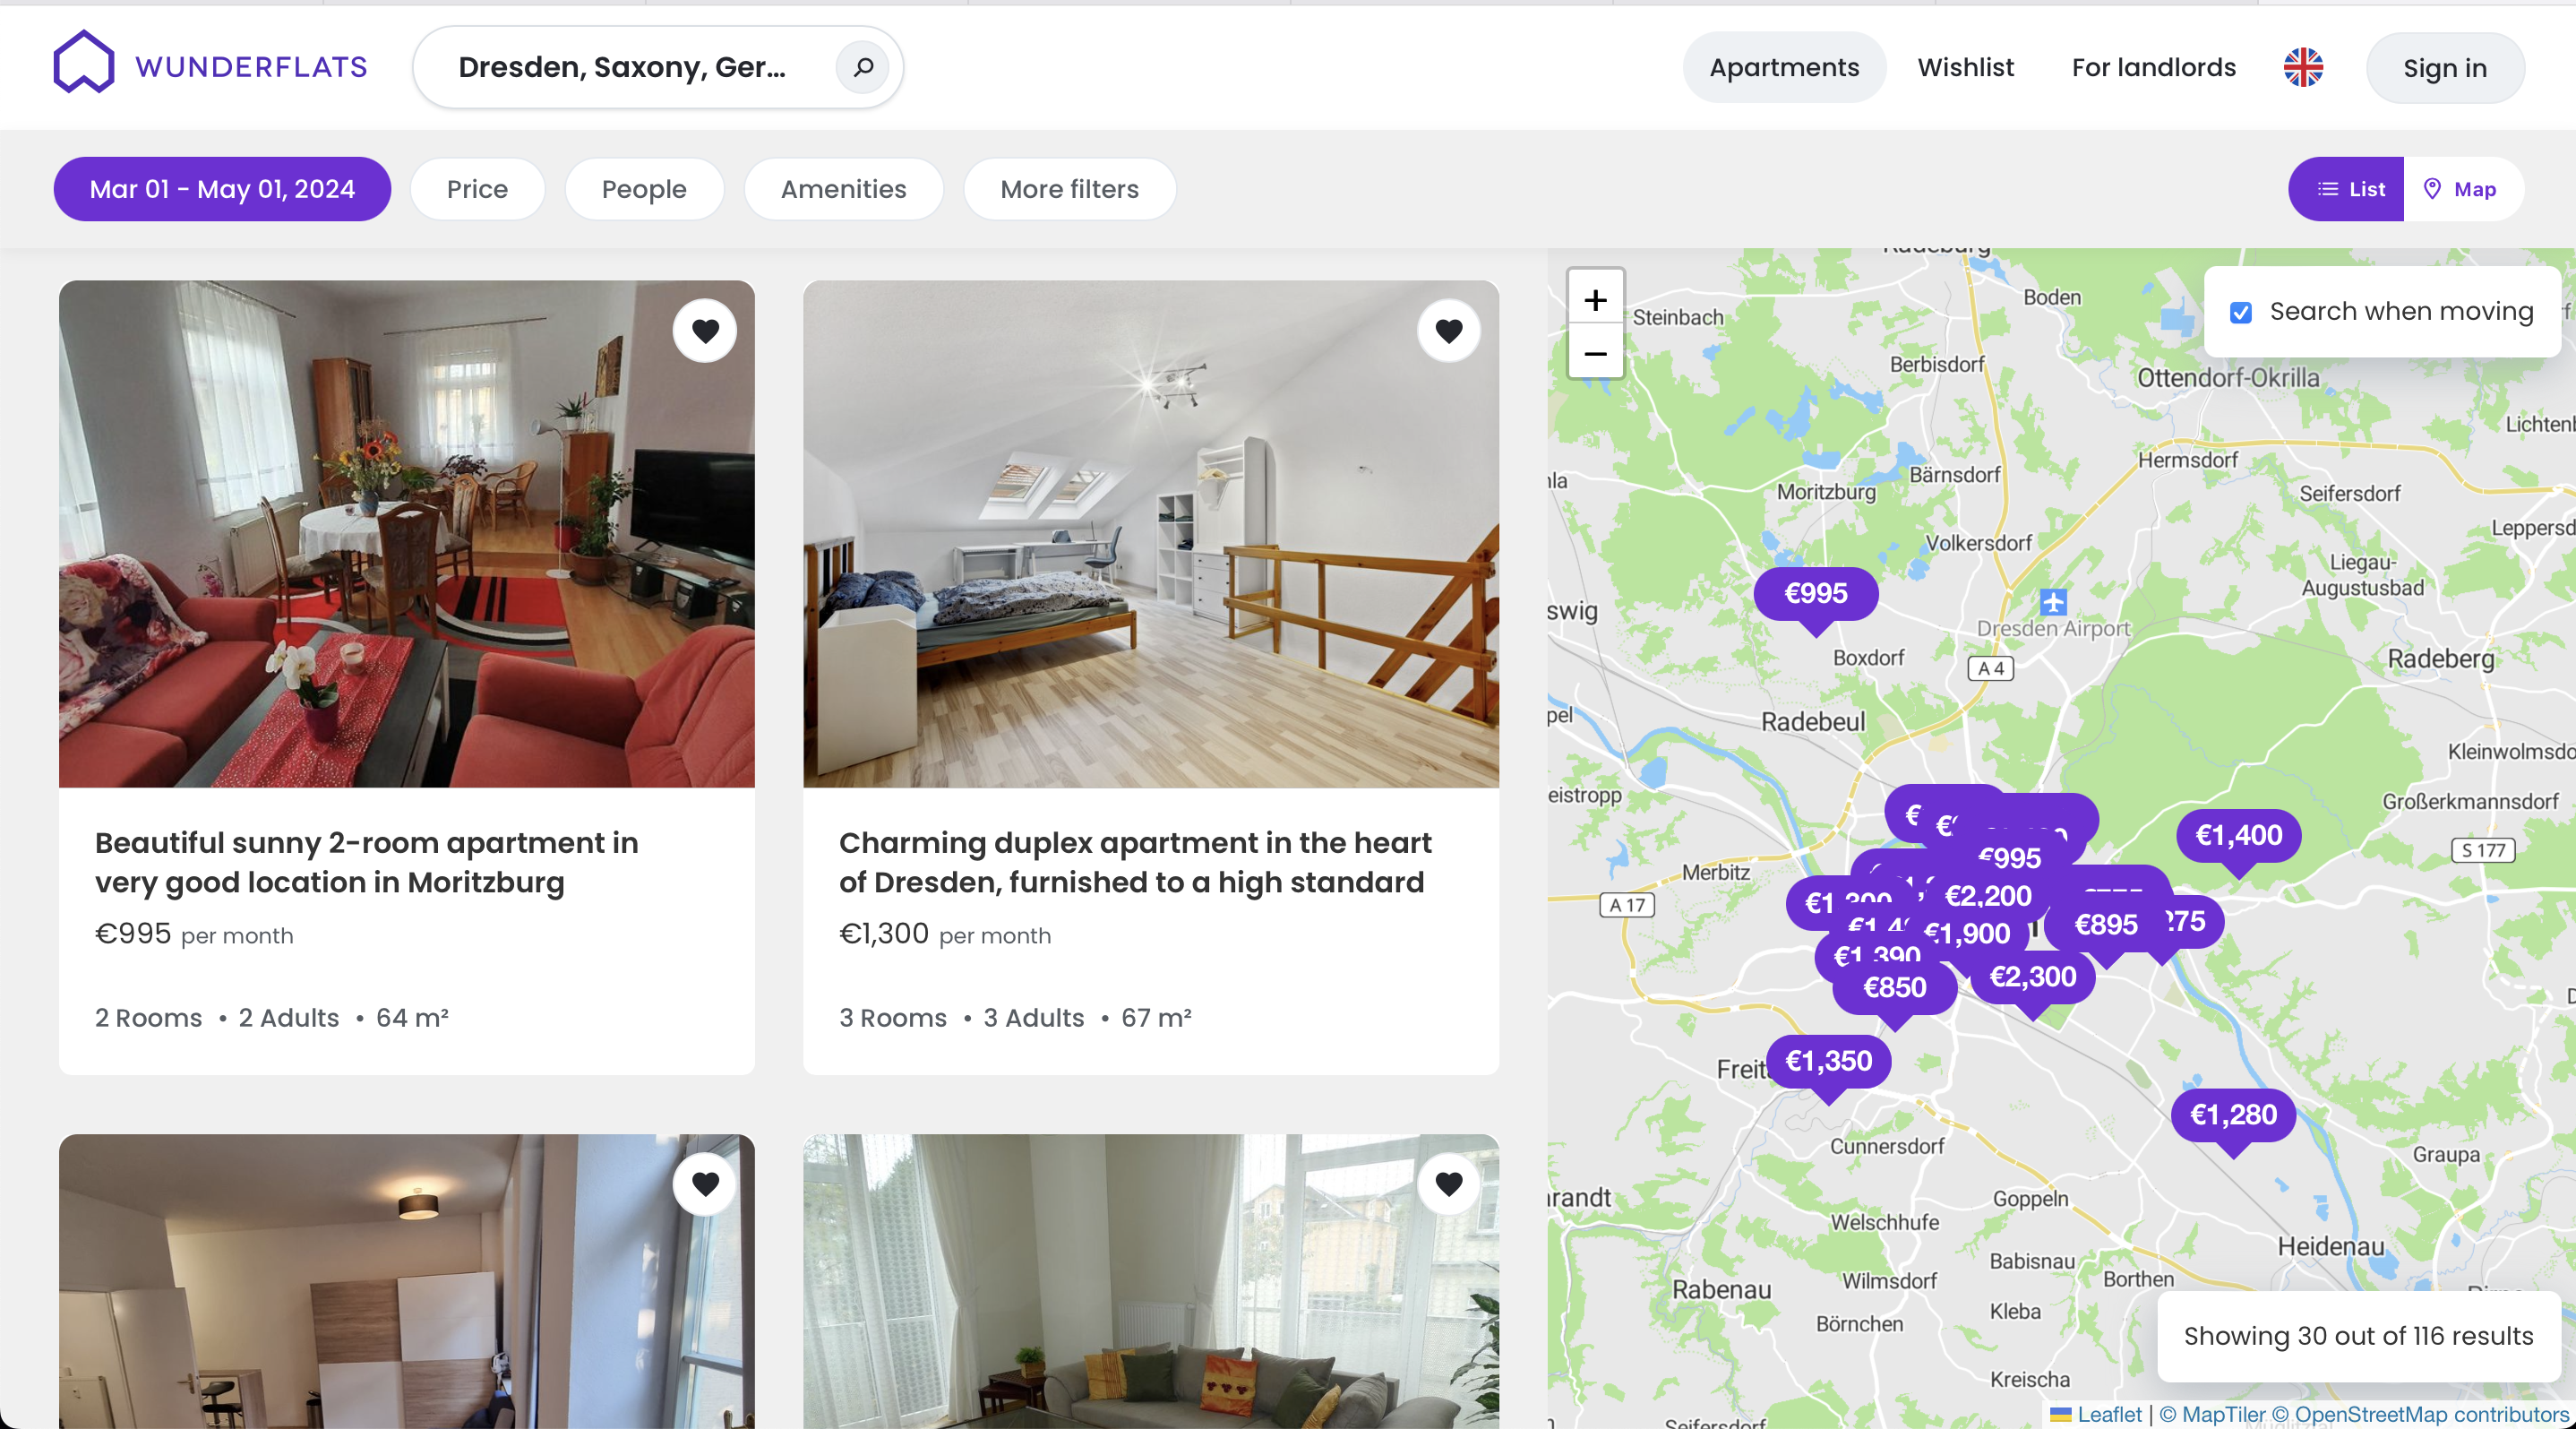This screenshot has height=1429, width=2576.
Task: Select the €1,400 map price marker
Action: coord(2238,836)
